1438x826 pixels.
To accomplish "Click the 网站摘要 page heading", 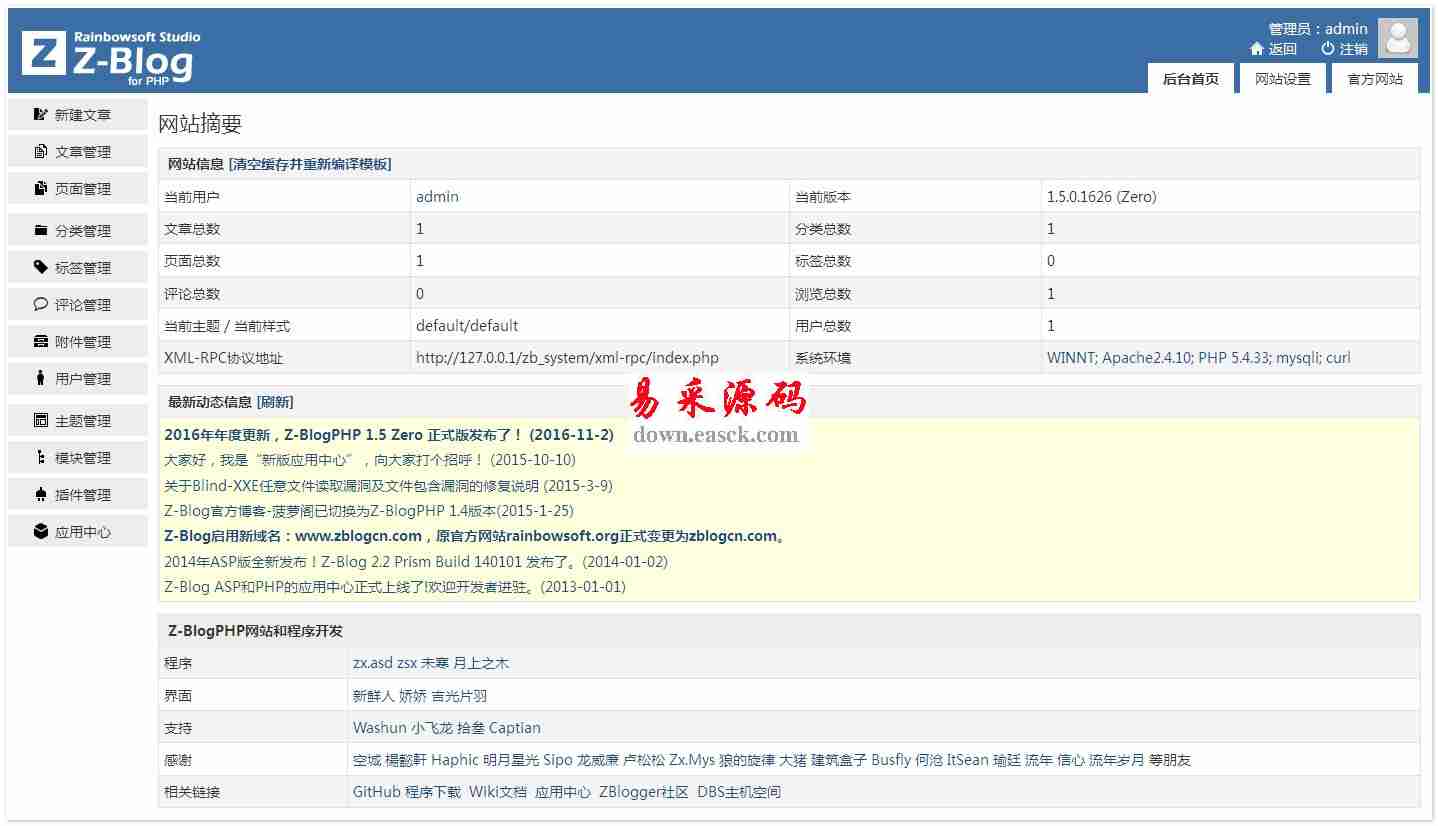I will [x=200, y=124].
